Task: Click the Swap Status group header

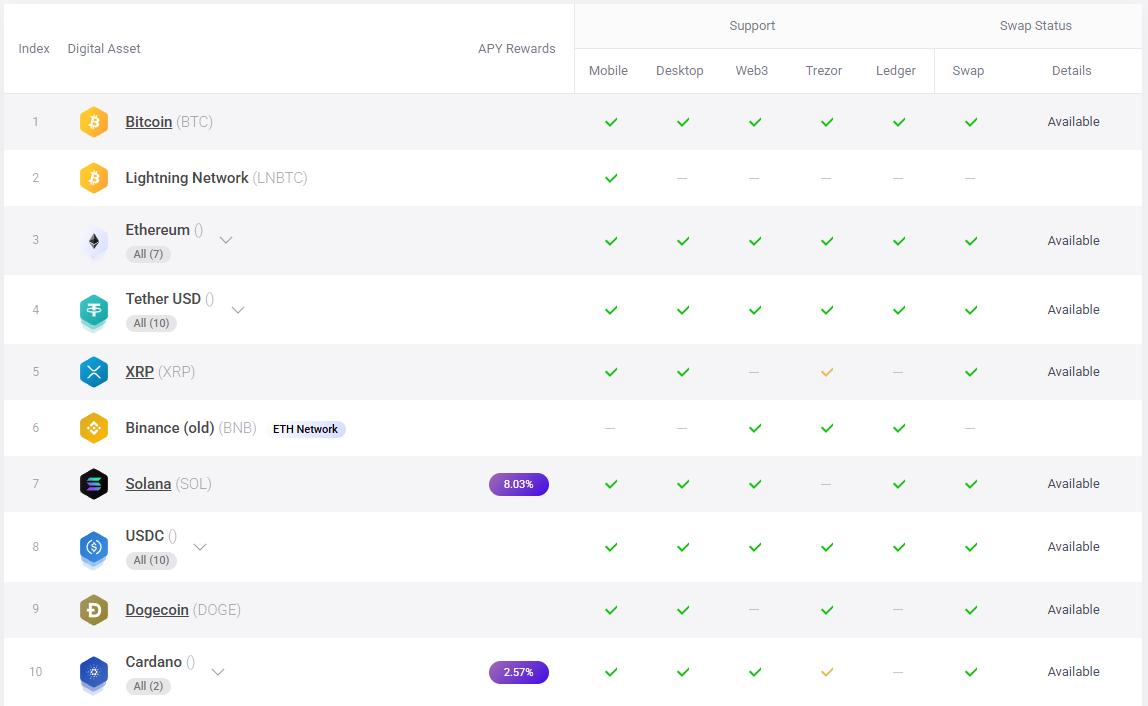Action: pos(1035,26)
